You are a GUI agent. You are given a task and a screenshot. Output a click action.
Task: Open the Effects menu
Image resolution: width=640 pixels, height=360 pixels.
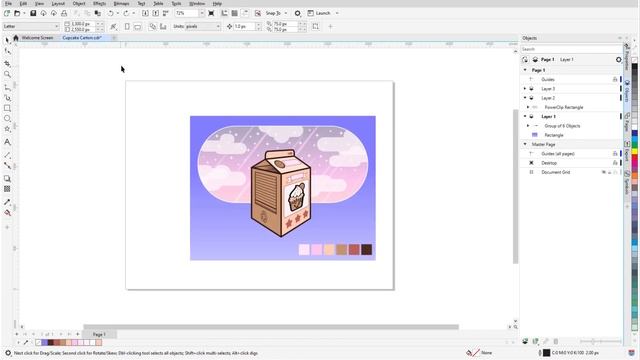point(99,3)
